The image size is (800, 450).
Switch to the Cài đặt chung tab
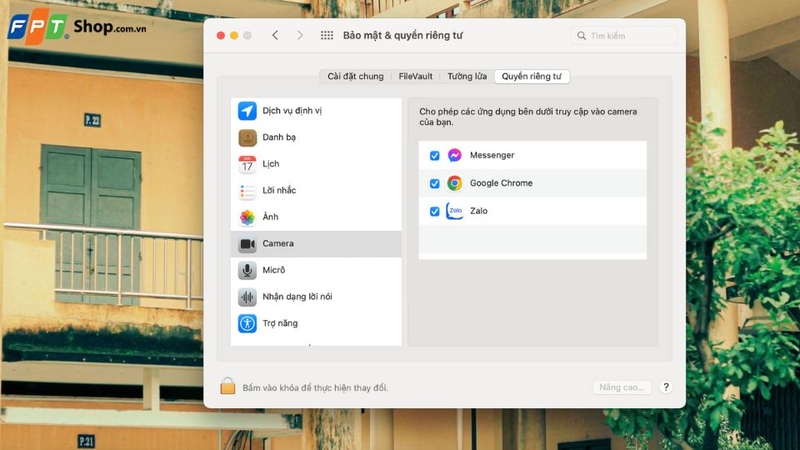click(355, 76)
